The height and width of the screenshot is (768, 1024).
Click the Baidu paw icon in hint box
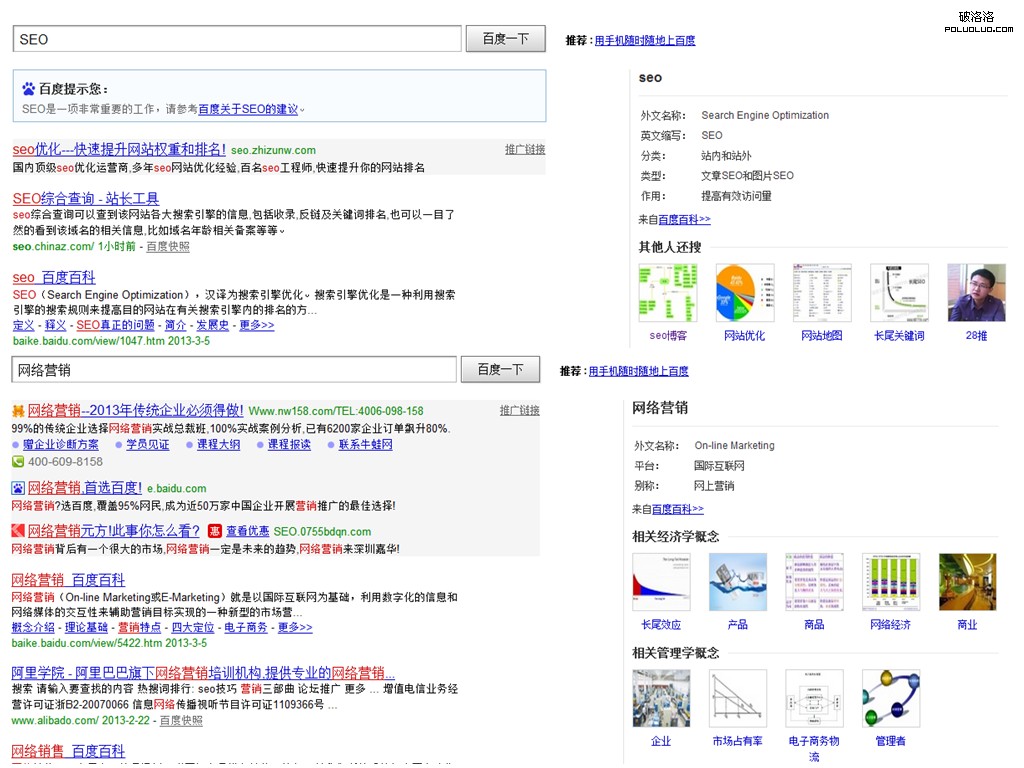tap(28, 89)
